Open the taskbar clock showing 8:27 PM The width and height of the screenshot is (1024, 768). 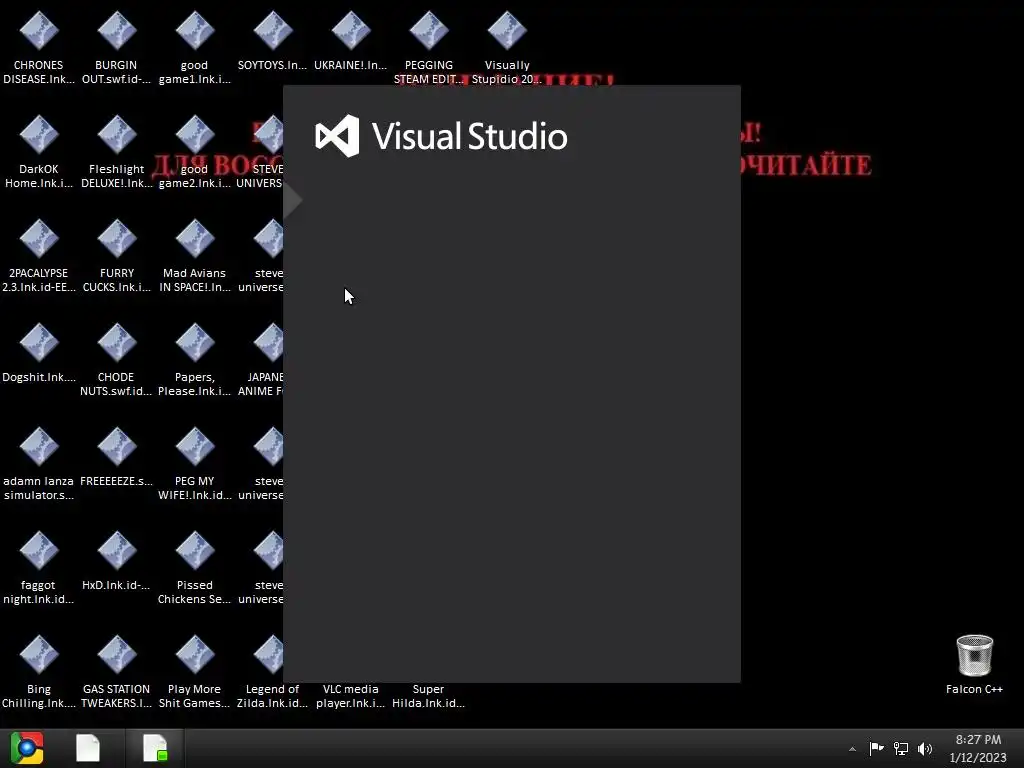pyautogui.click(x=978, y=748)
